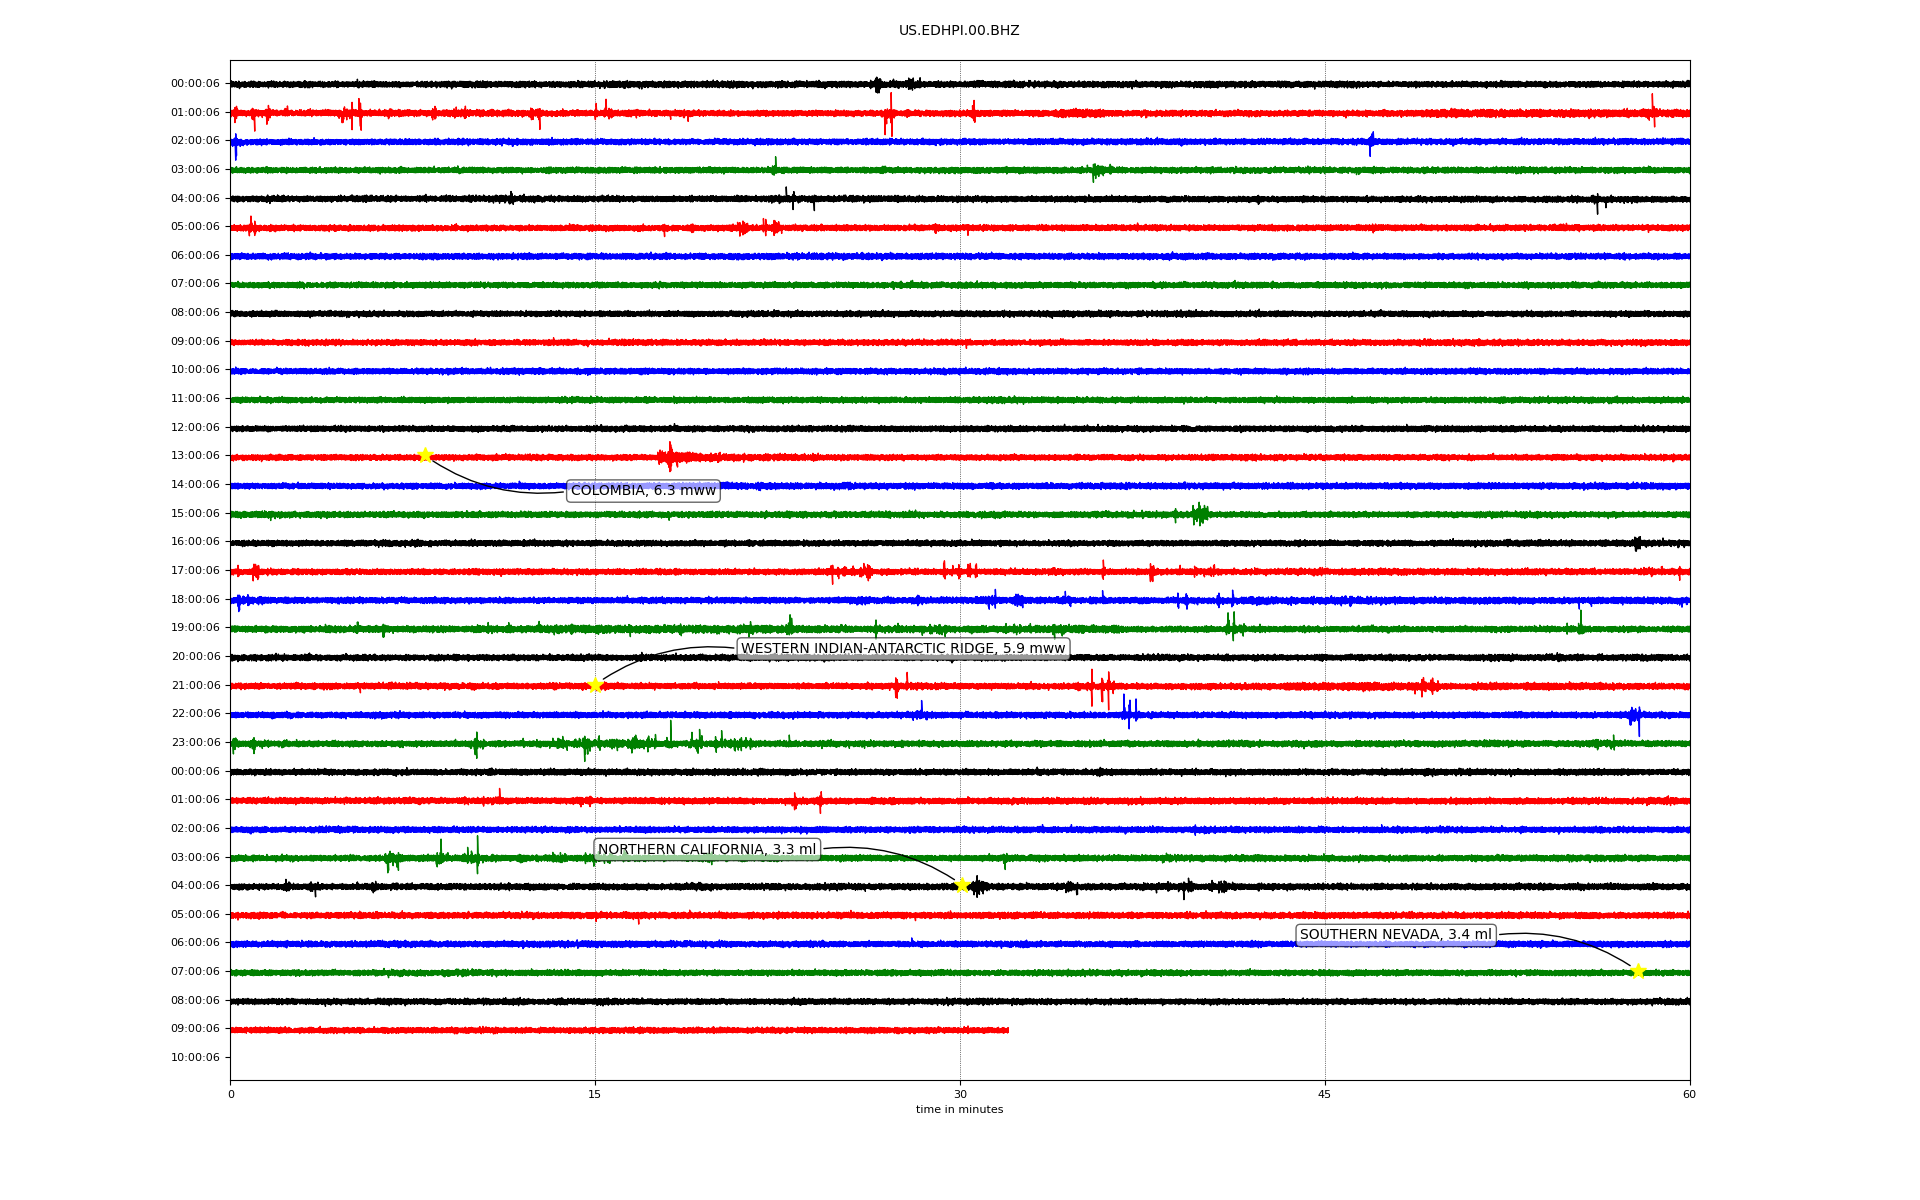1920x1200 pixels.
Task: Click the 21:00:06 trace time label
Action: pos(195,686)
